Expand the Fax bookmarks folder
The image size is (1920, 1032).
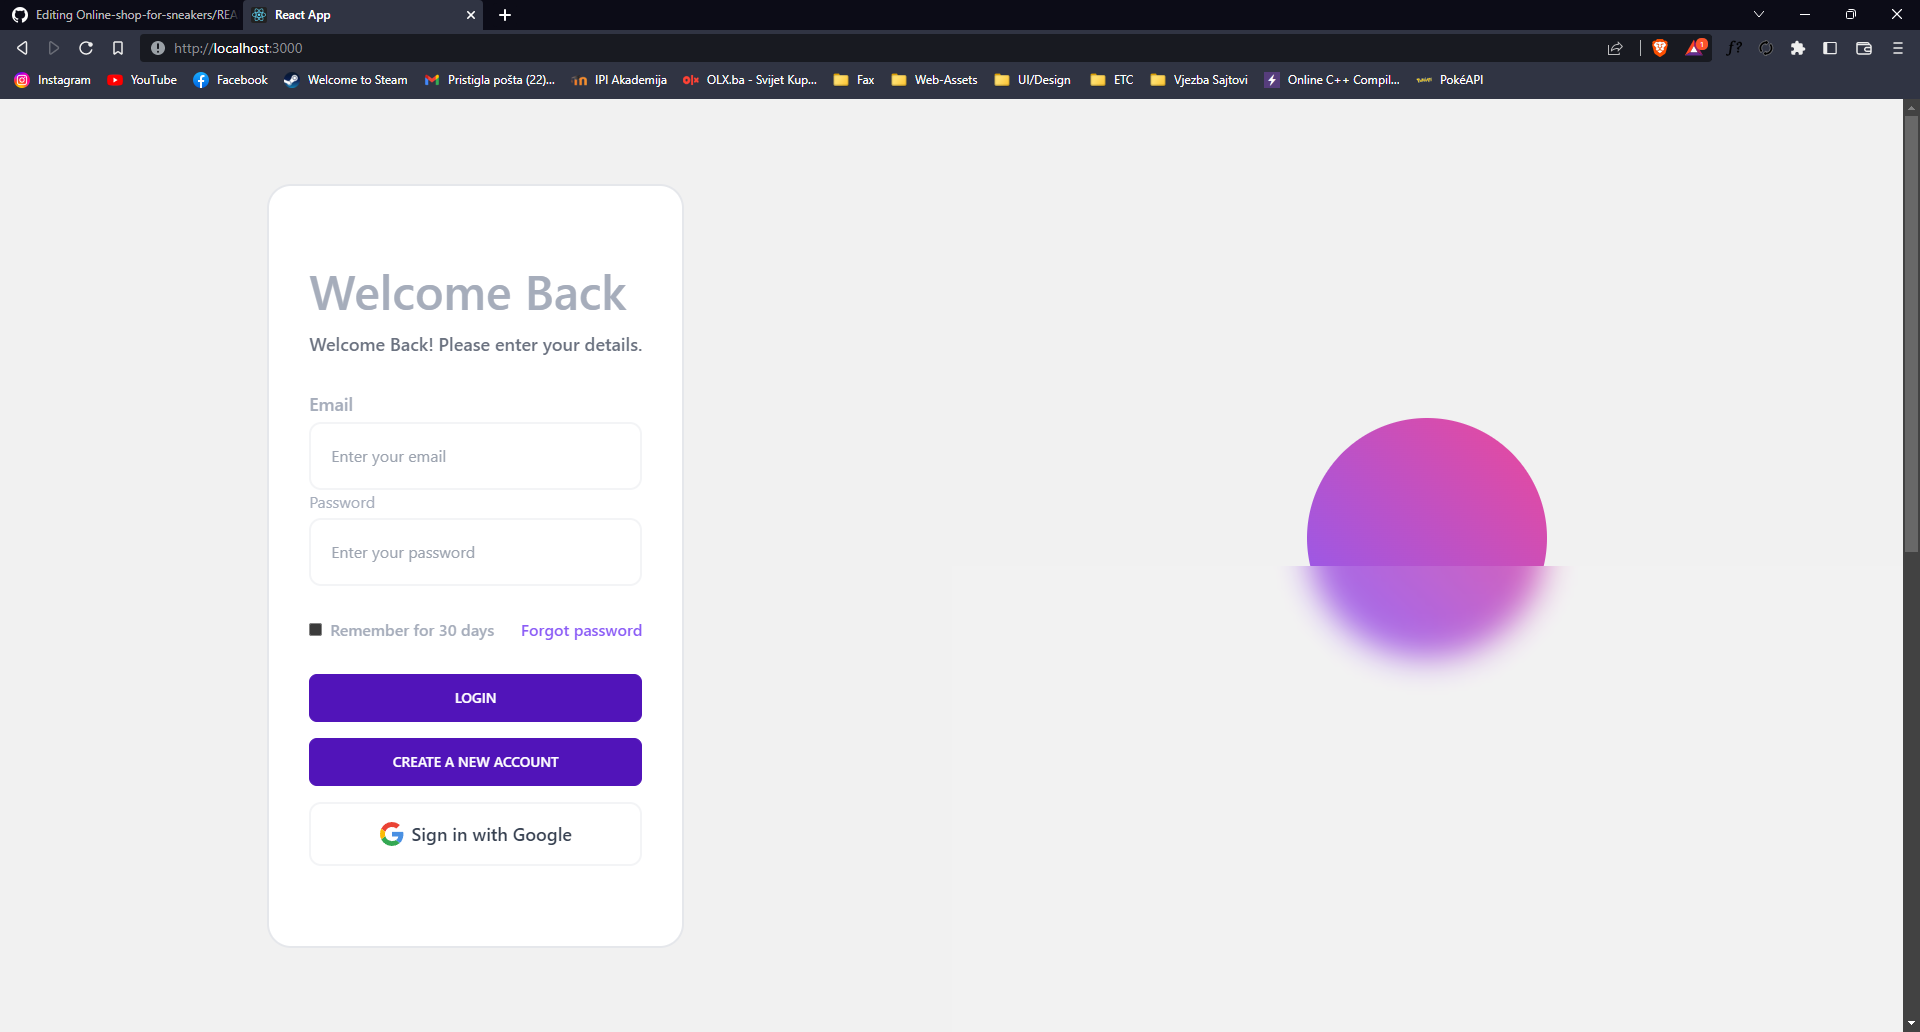(x=854, y=80)
